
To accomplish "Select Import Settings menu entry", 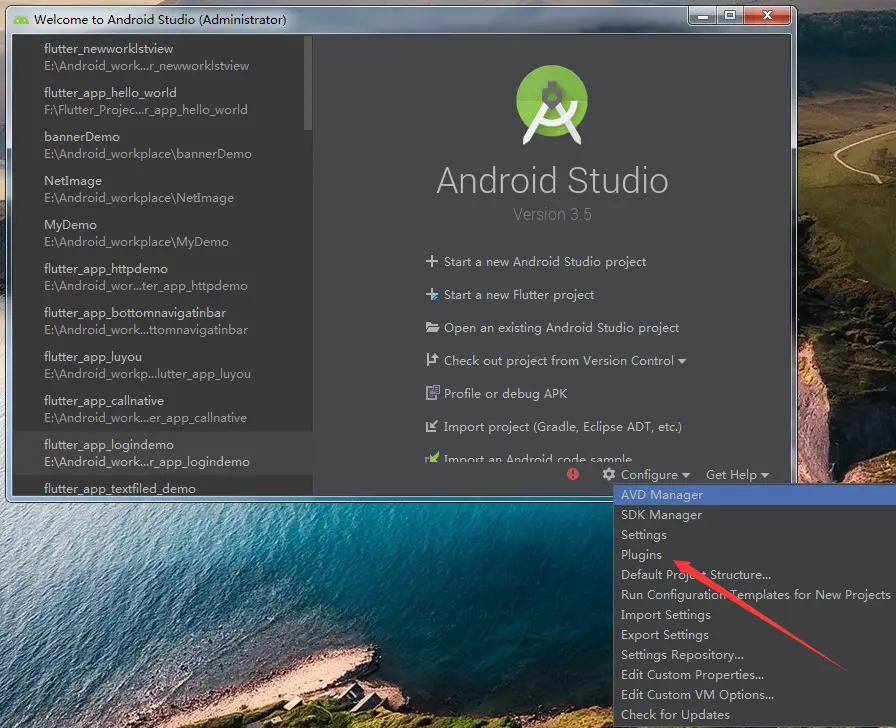I will click(x=754, y=615).
